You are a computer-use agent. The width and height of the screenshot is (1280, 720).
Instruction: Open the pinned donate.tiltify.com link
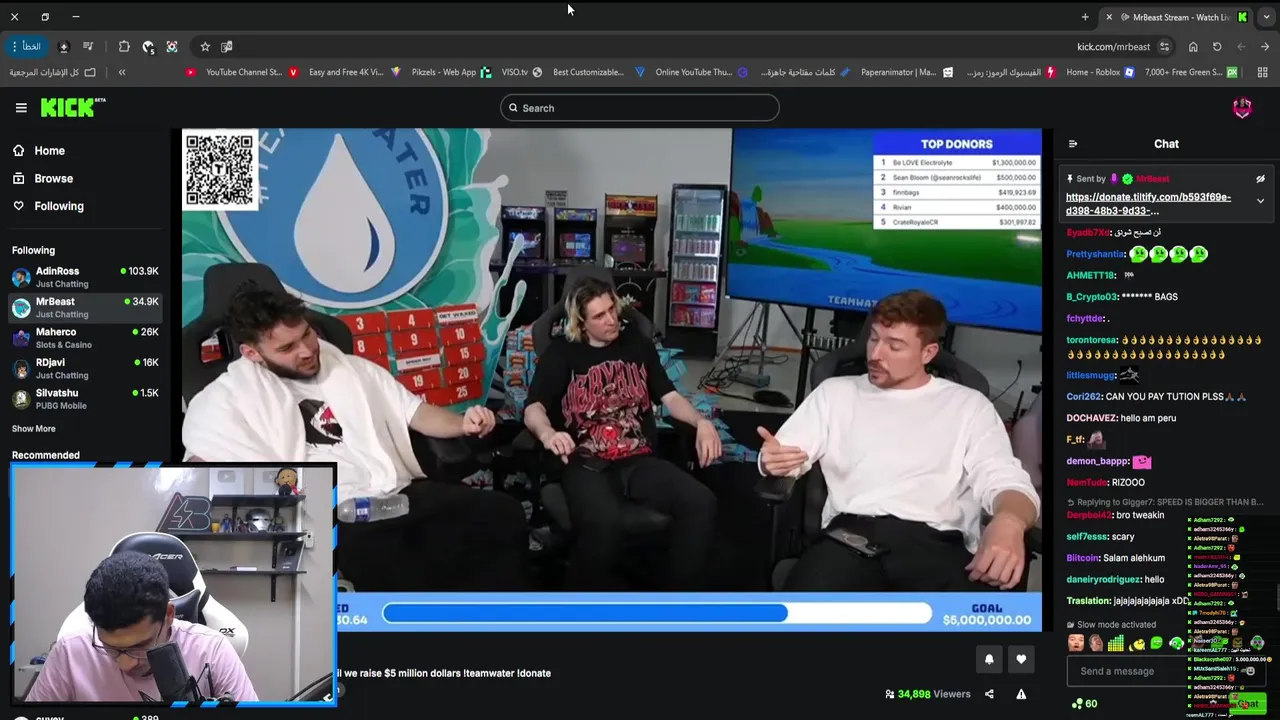[x=1148, y=204]
